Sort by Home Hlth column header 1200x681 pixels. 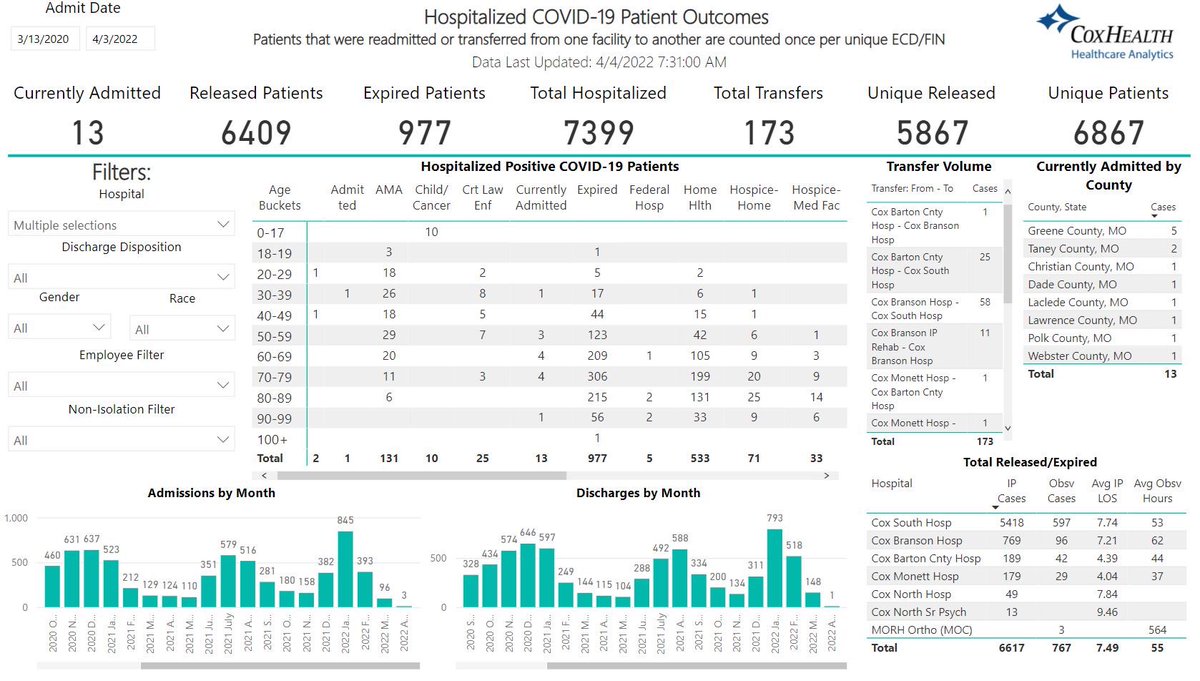(700, 197)
